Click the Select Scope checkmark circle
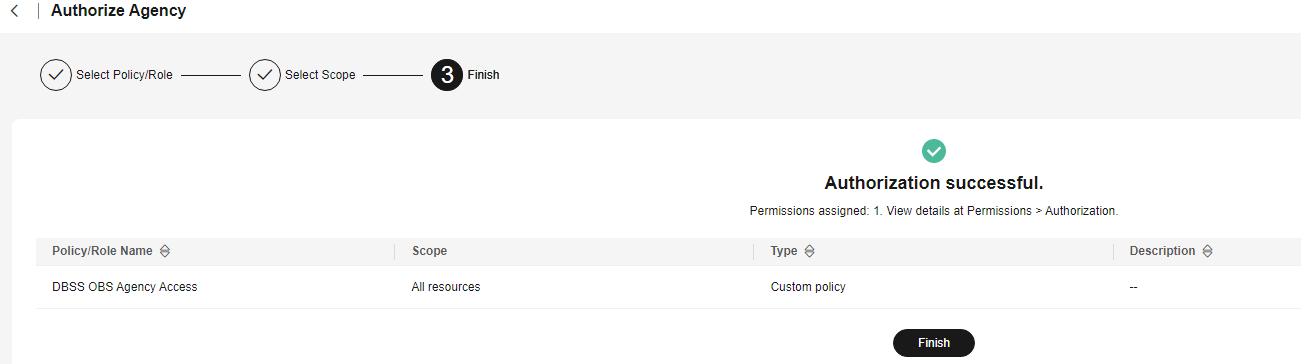The height and width of the screenshot is (364, 1301). pos(265,75)
